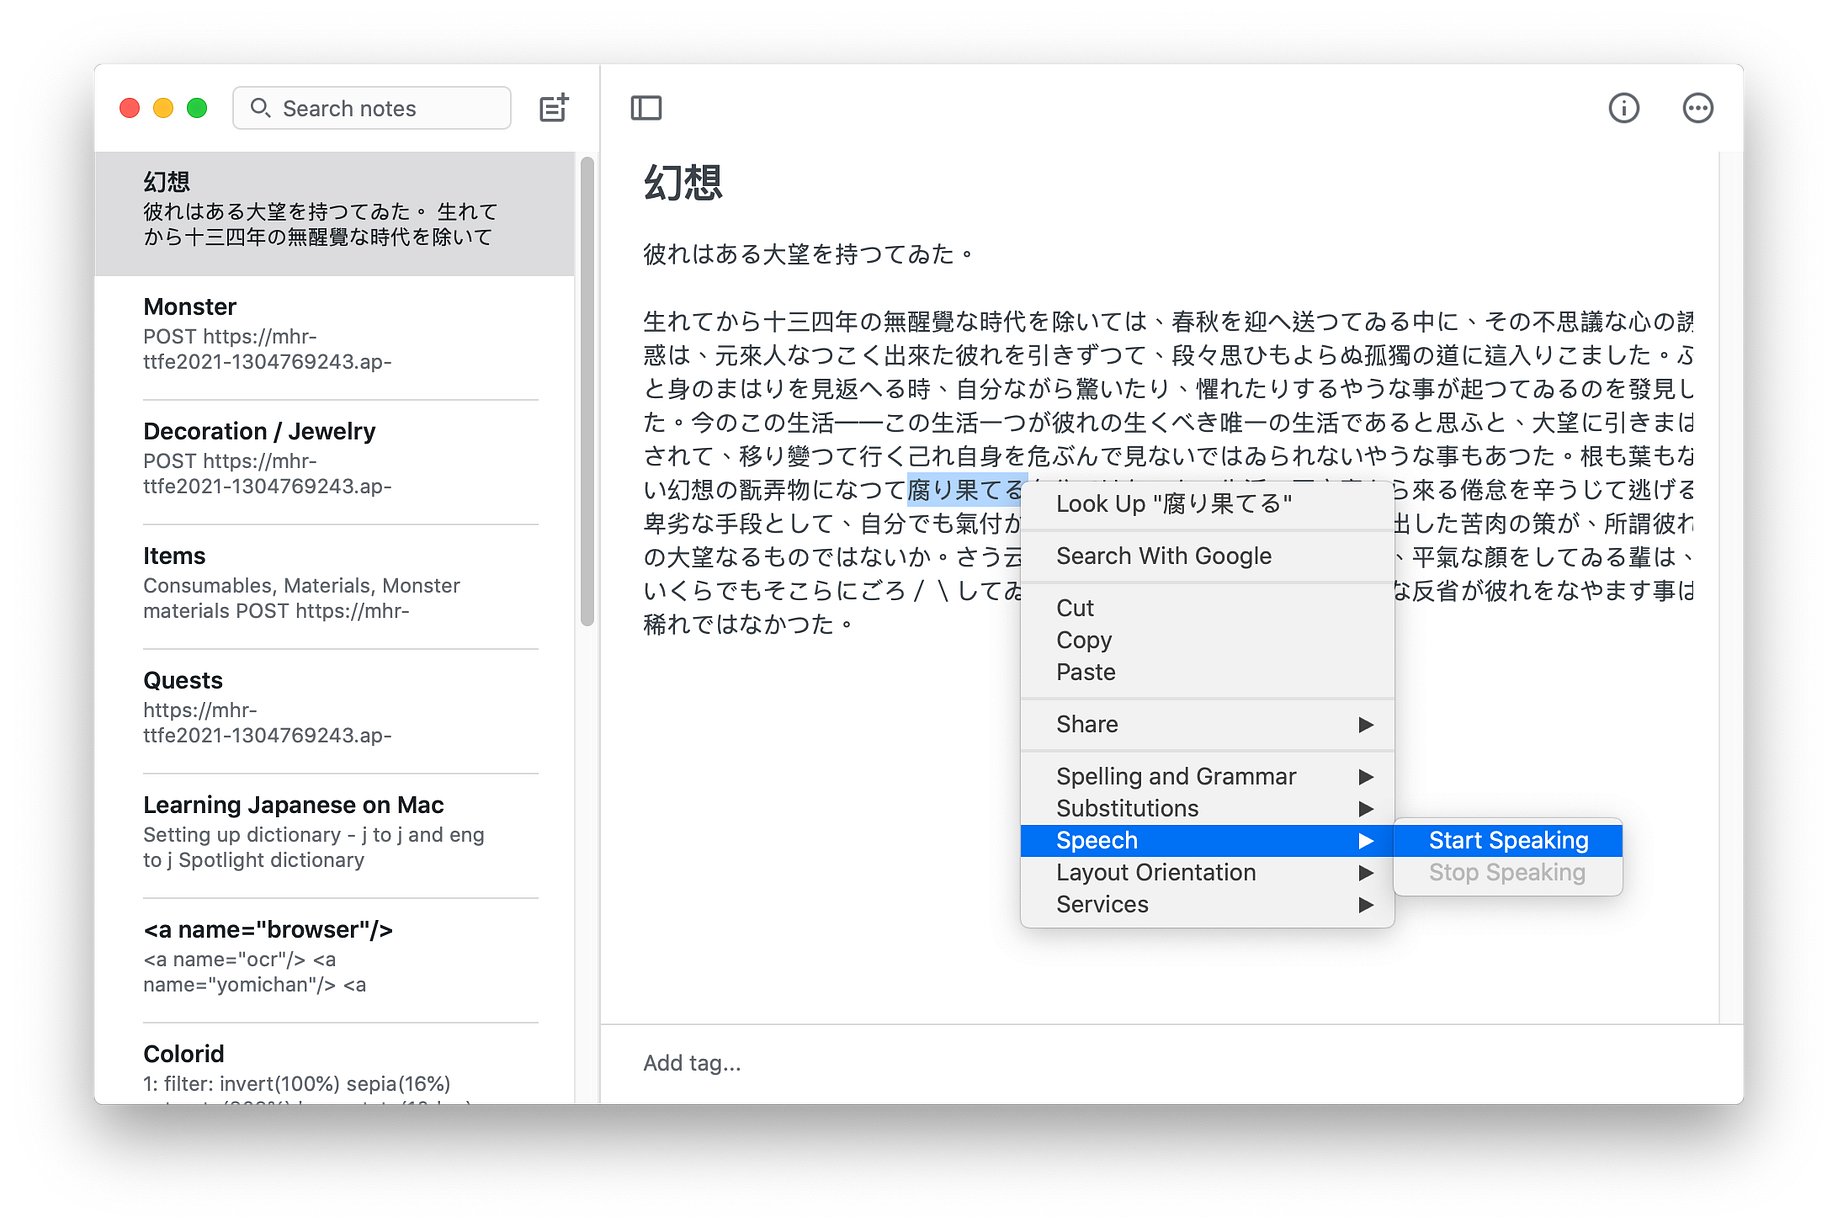The image size is (1838, 1229).
Task: Select Start Speaking from Speech submenu
Action: coord(1508,840)
